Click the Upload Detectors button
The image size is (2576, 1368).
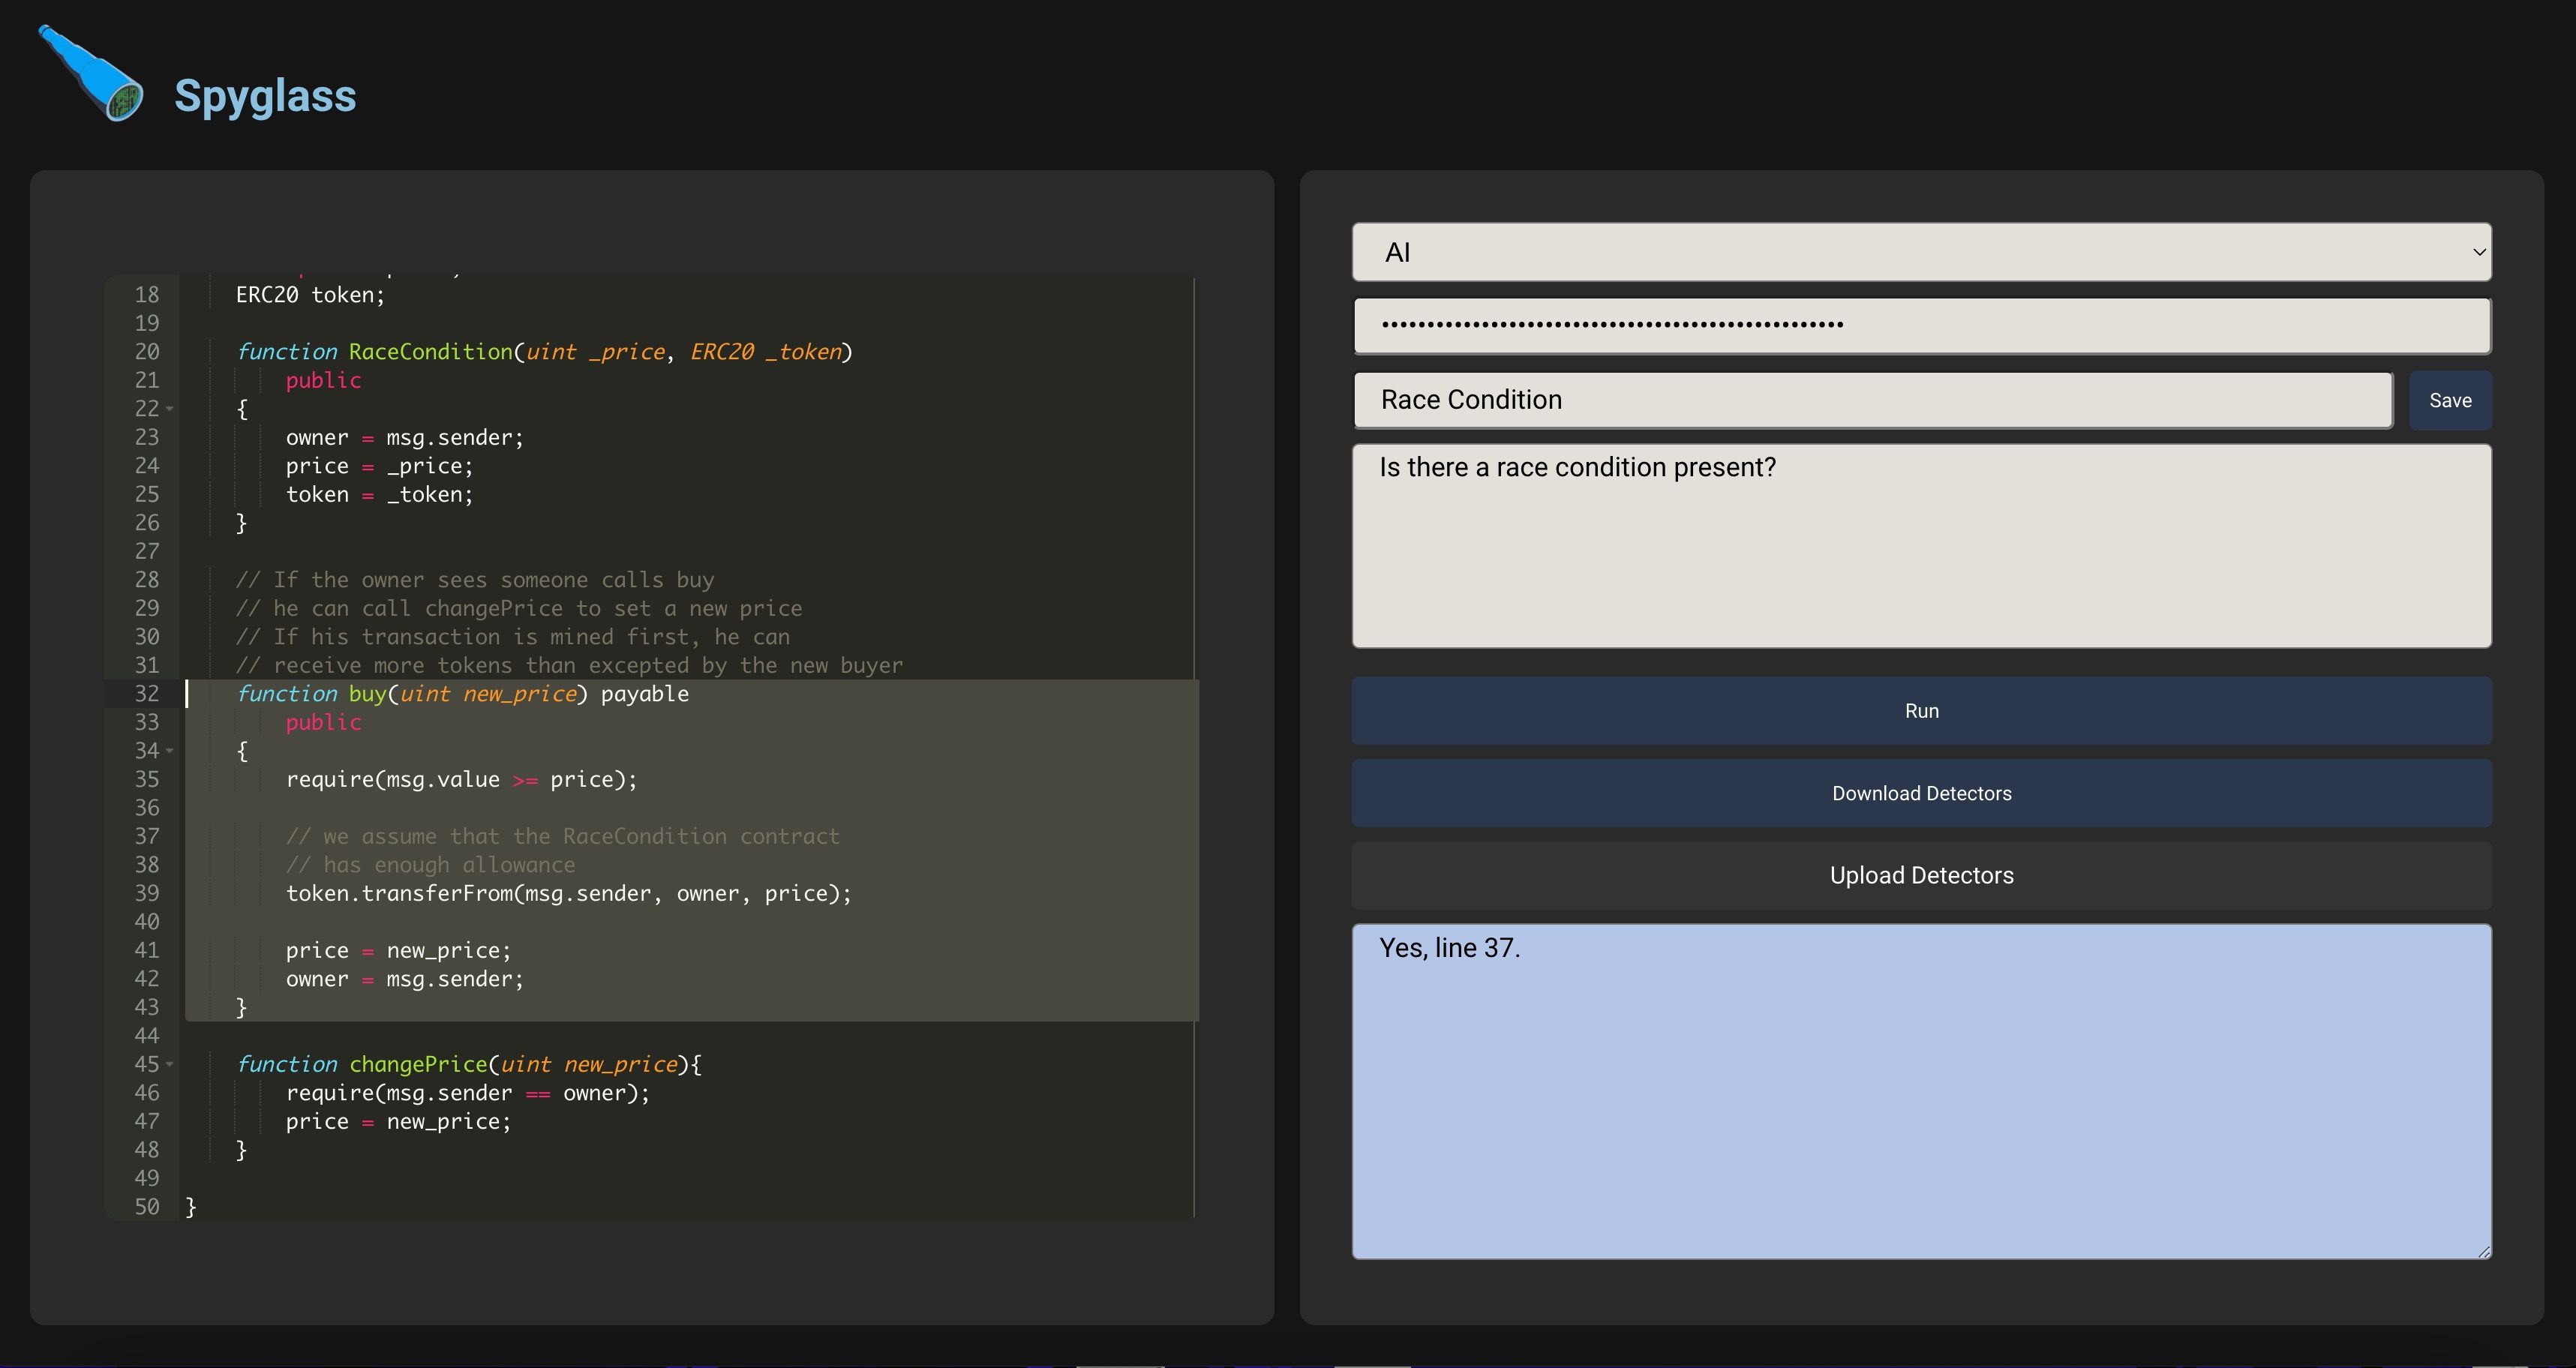[1921, 875]
